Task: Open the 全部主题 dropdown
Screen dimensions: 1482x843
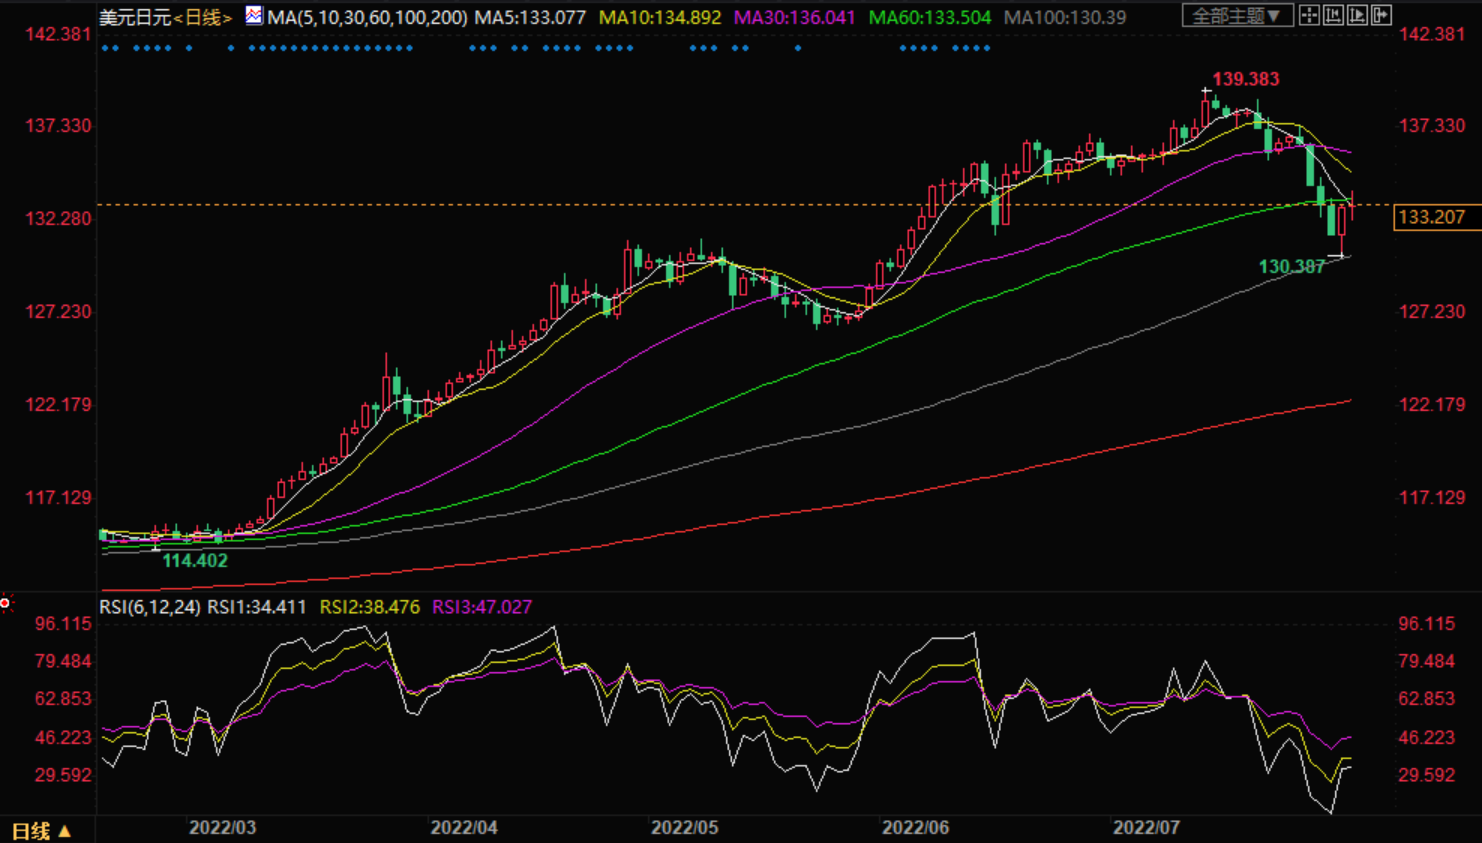Action: pos(1238,15)
